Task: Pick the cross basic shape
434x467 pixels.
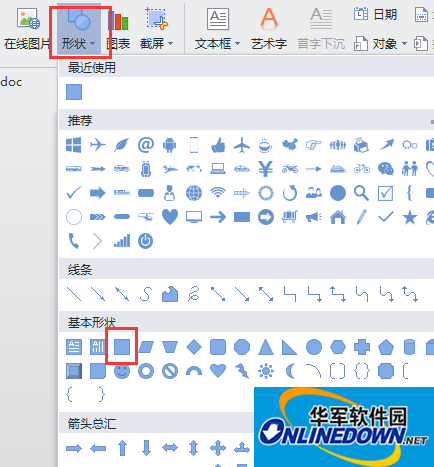Action: (x=362, y=347)
